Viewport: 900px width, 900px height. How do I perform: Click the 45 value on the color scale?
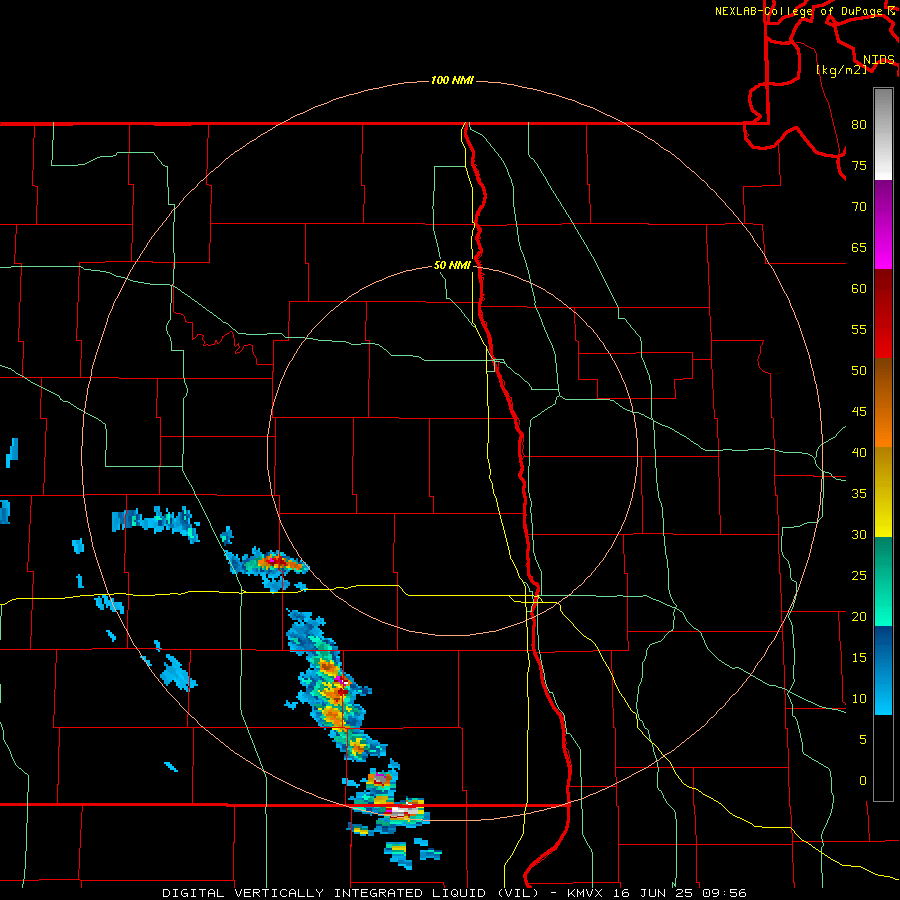pyautogui.click(x=859, y=412)
